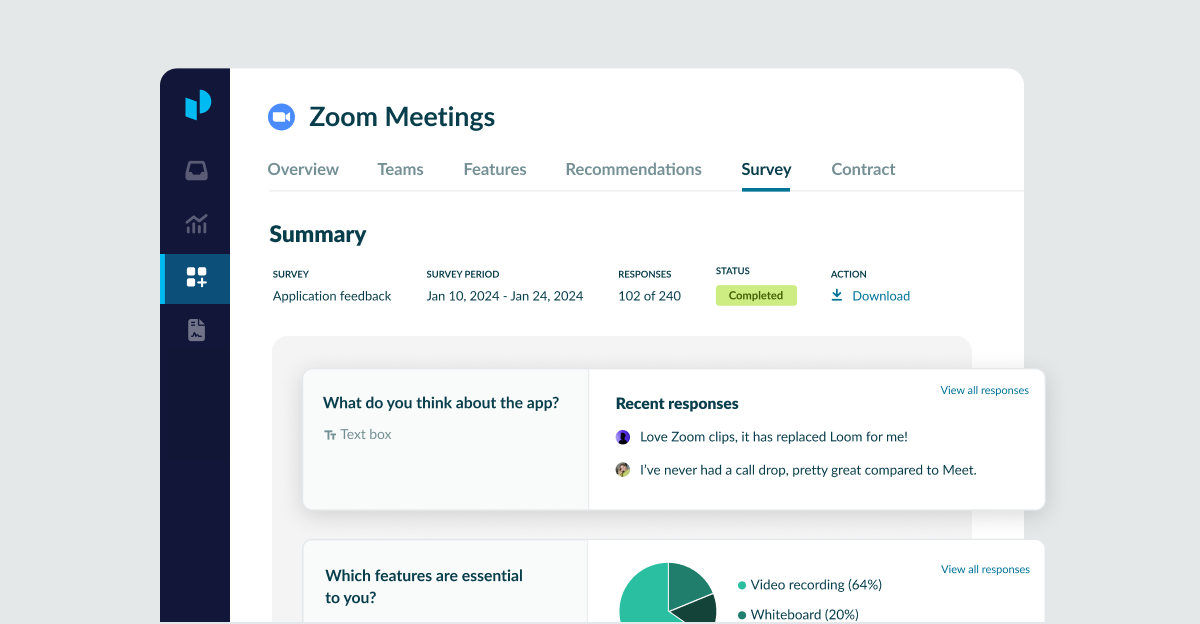Select the applications grid sidebar icon

[x=197, y=278]
